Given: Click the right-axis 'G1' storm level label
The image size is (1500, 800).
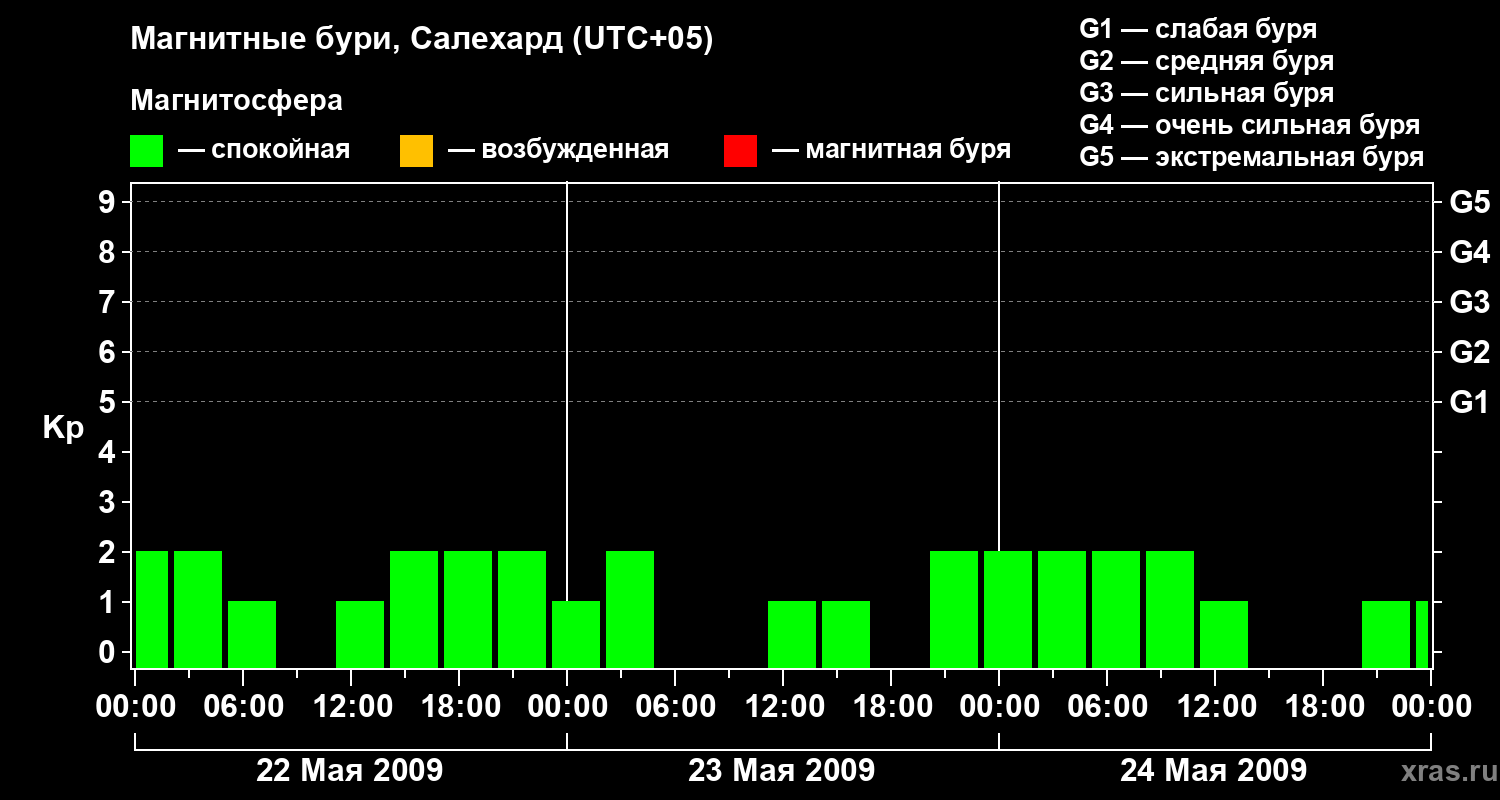Looking at the screenshot, I should [1470, 402].
